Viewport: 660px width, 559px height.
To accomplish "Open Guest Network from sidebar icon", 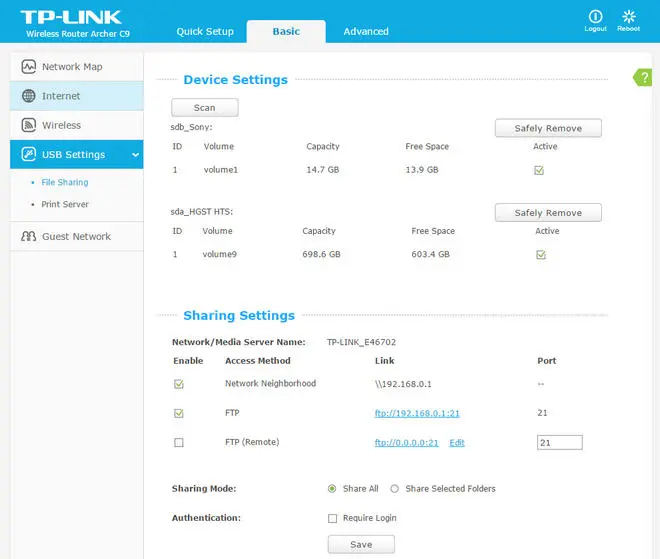I will [27, 237].
